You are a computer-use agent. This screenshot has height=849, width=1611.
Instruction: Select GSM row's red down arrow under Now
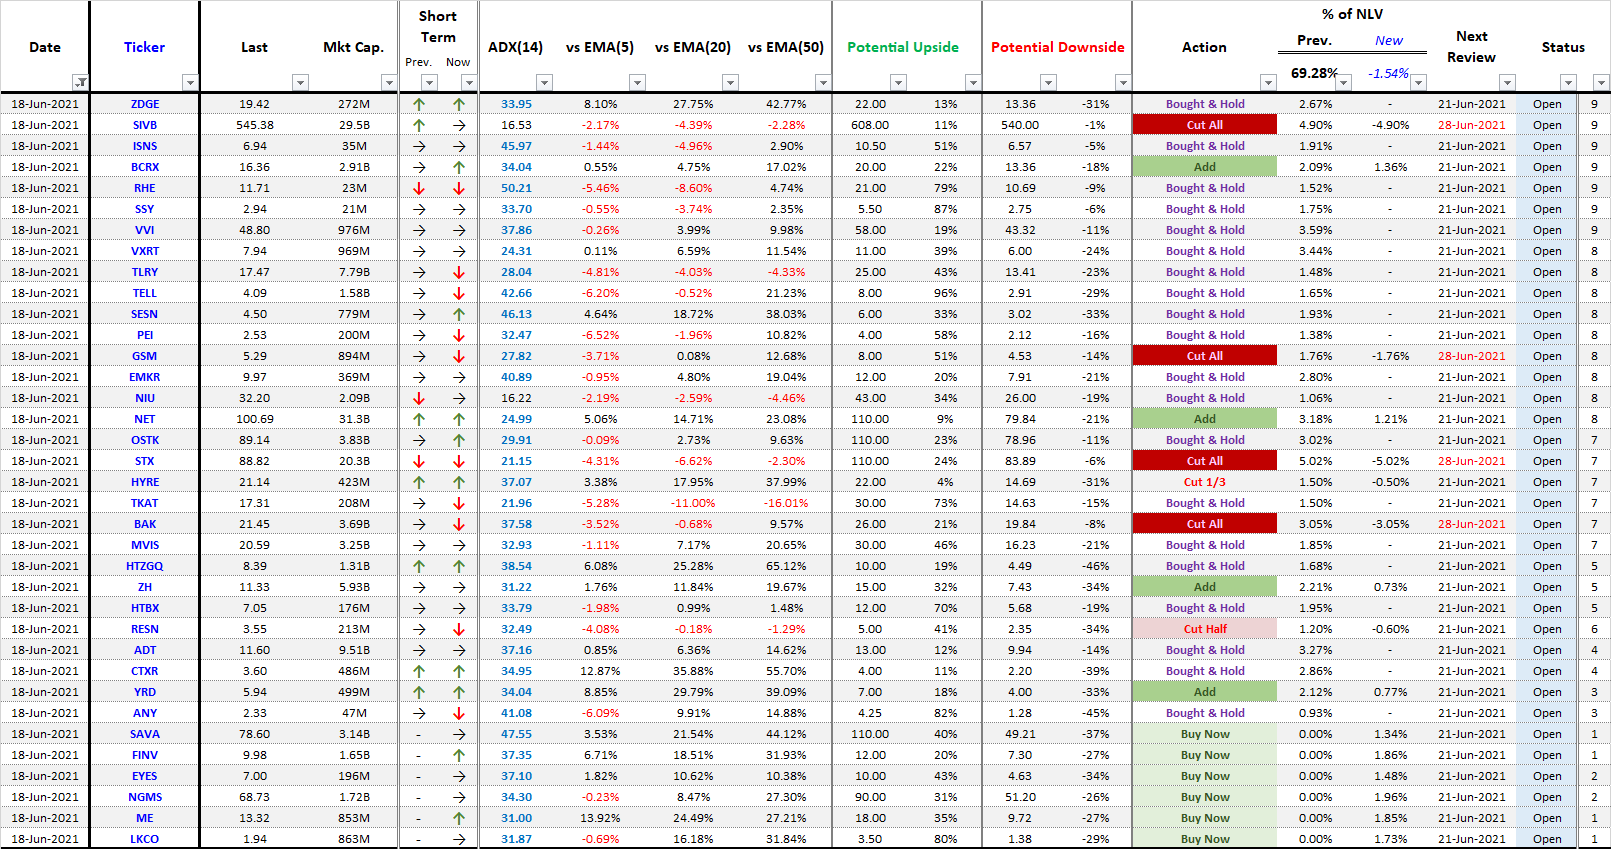[x=459, y=356]
